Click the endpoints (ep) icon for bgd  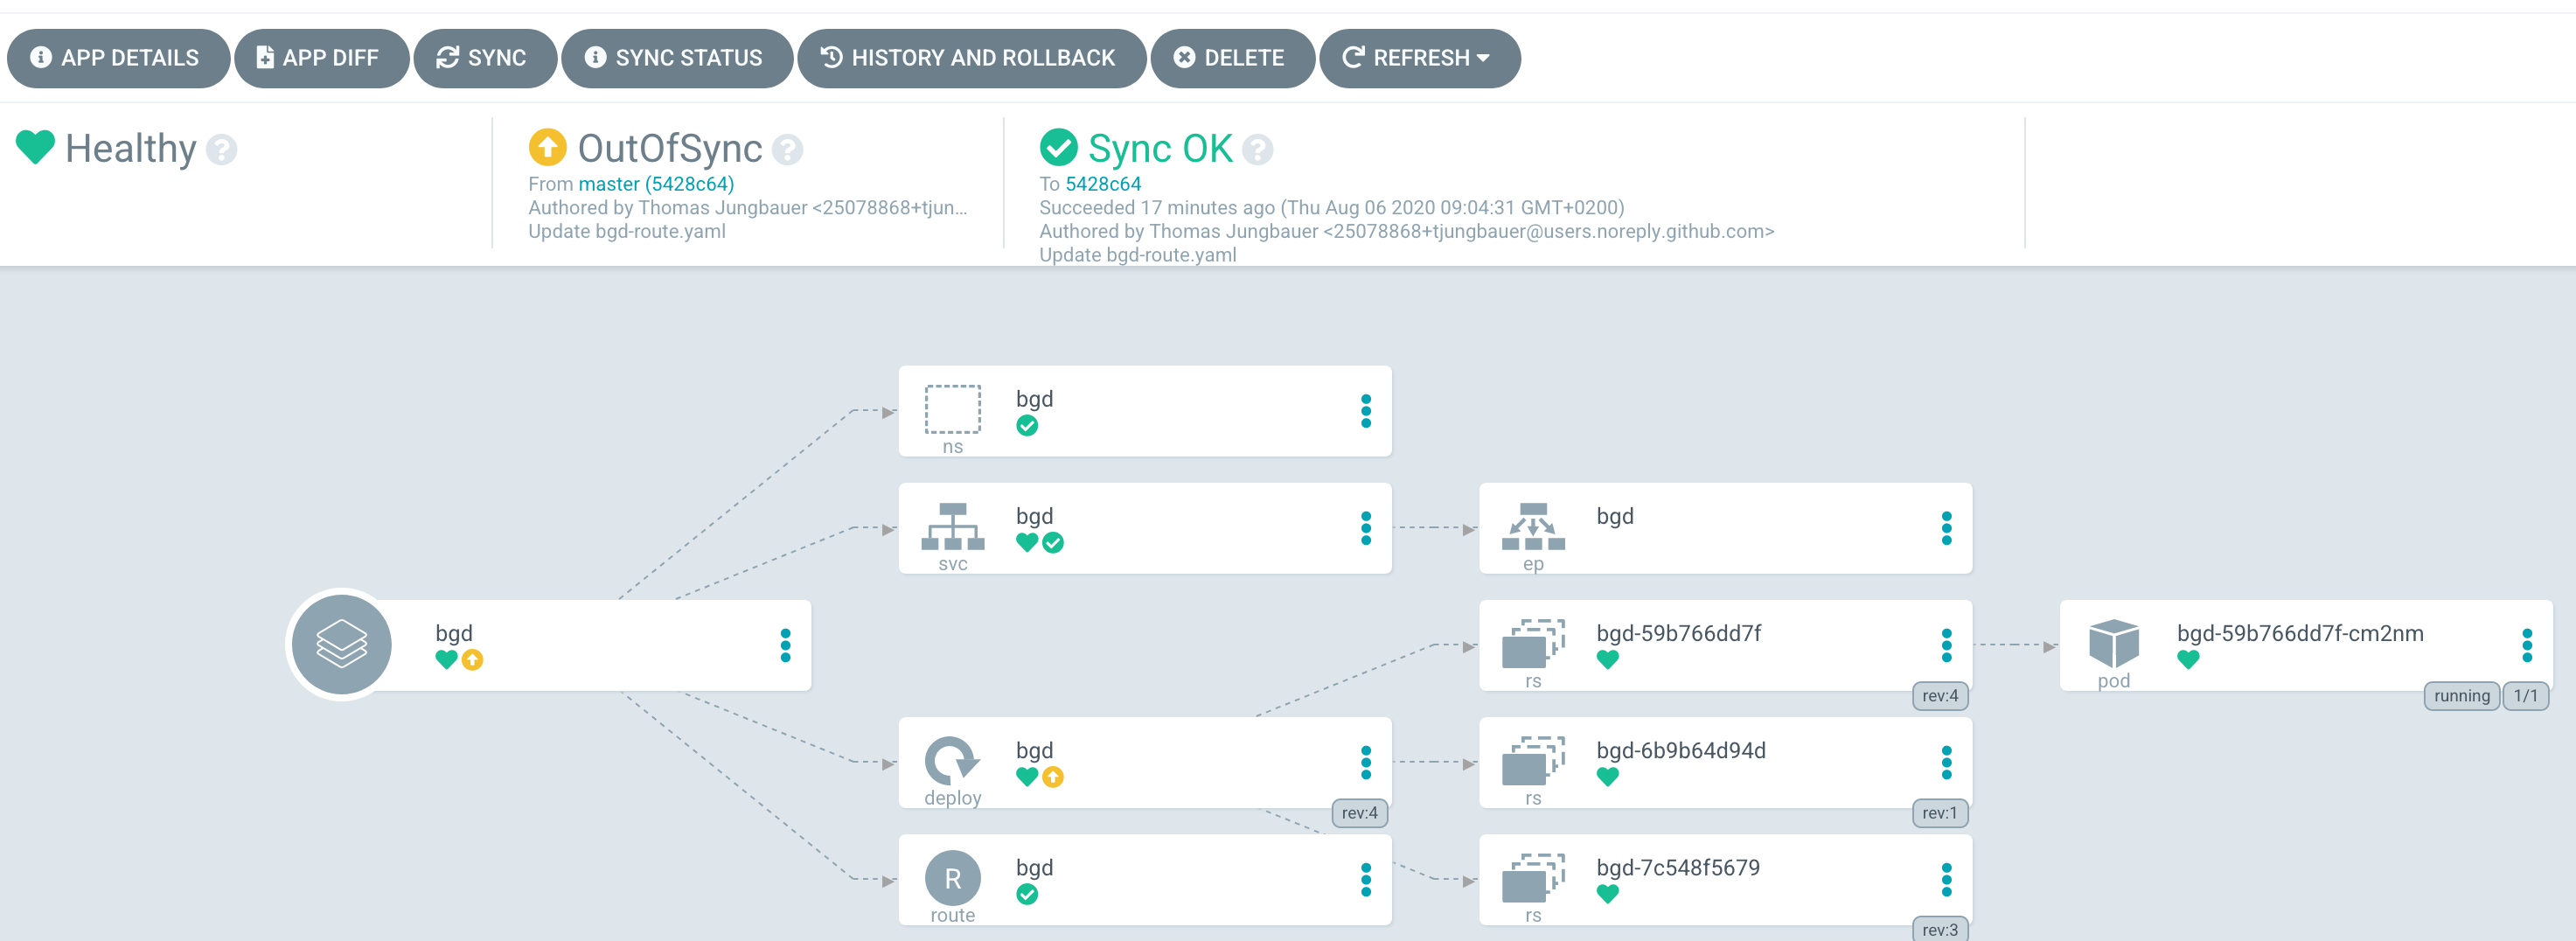[x=1534, y=530]
